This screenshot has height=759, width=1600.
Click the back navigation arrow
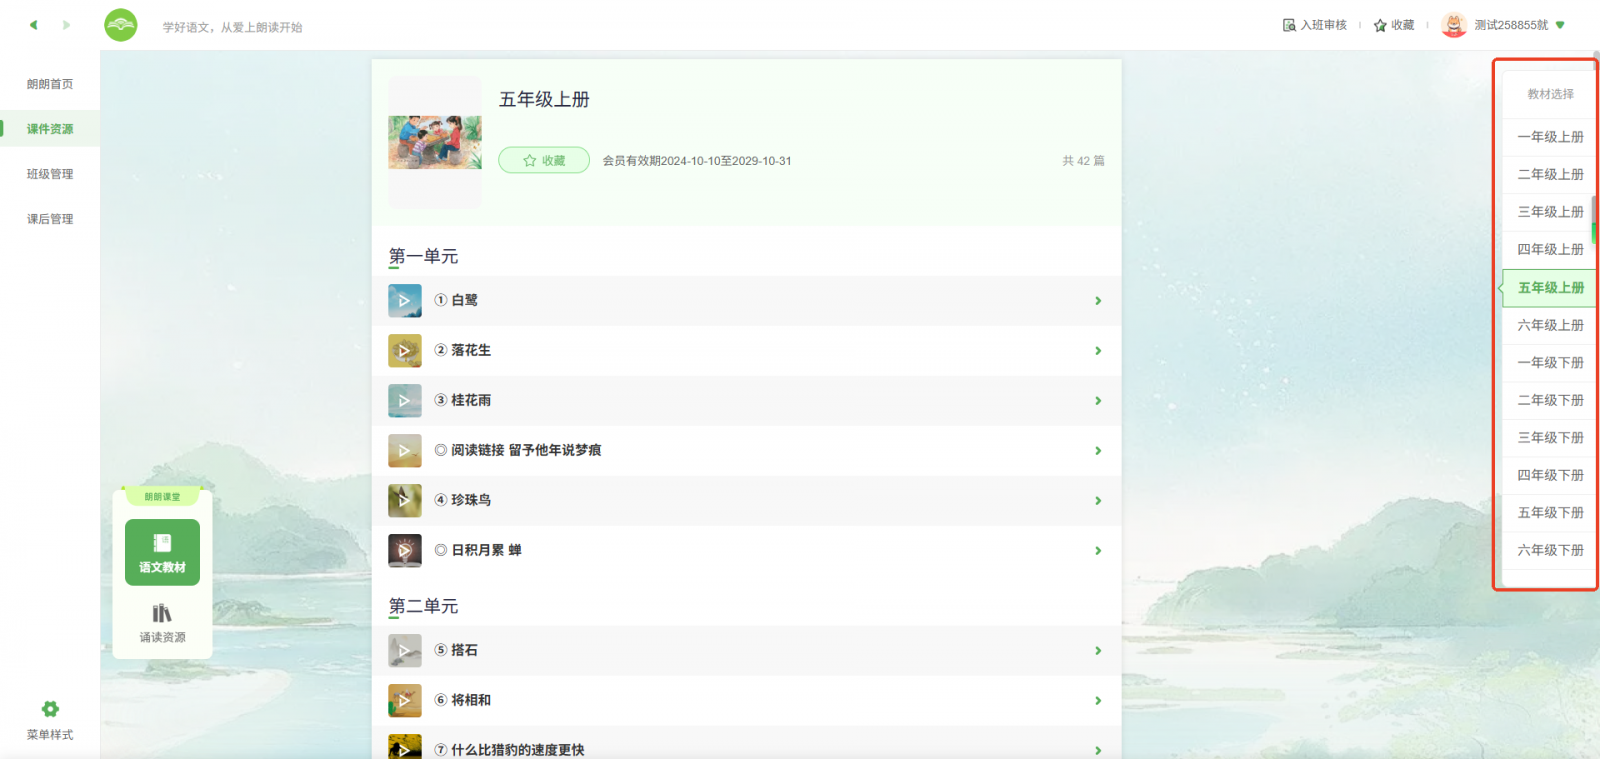coord(33,25)
